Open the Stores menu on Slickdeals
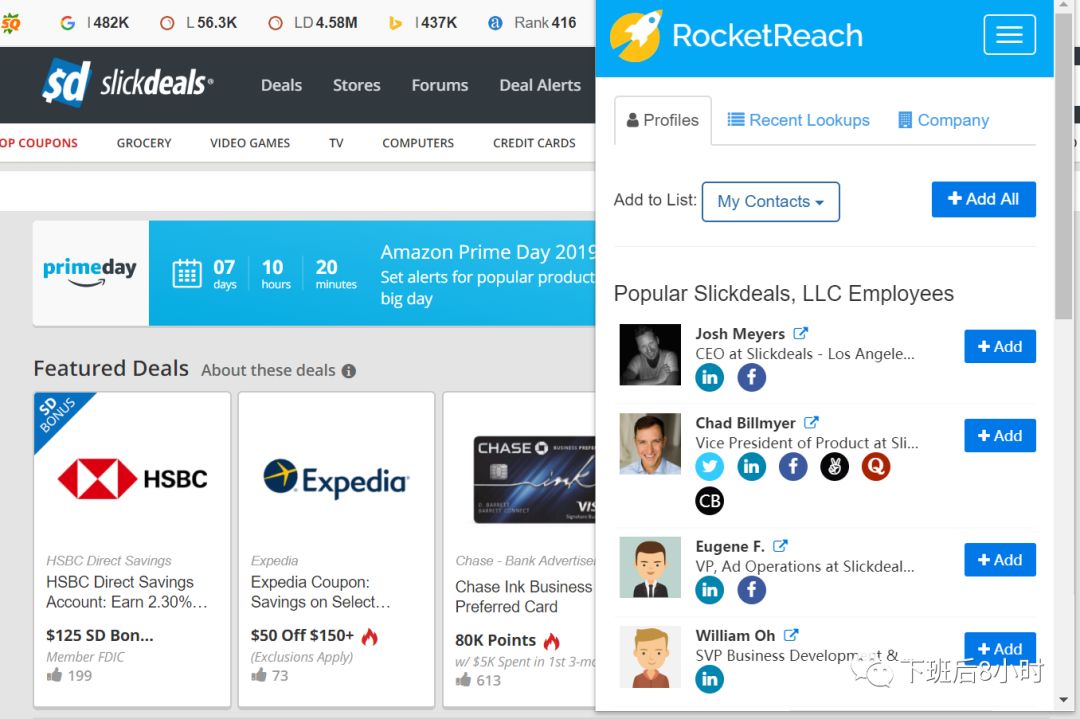 pos(357,85)
